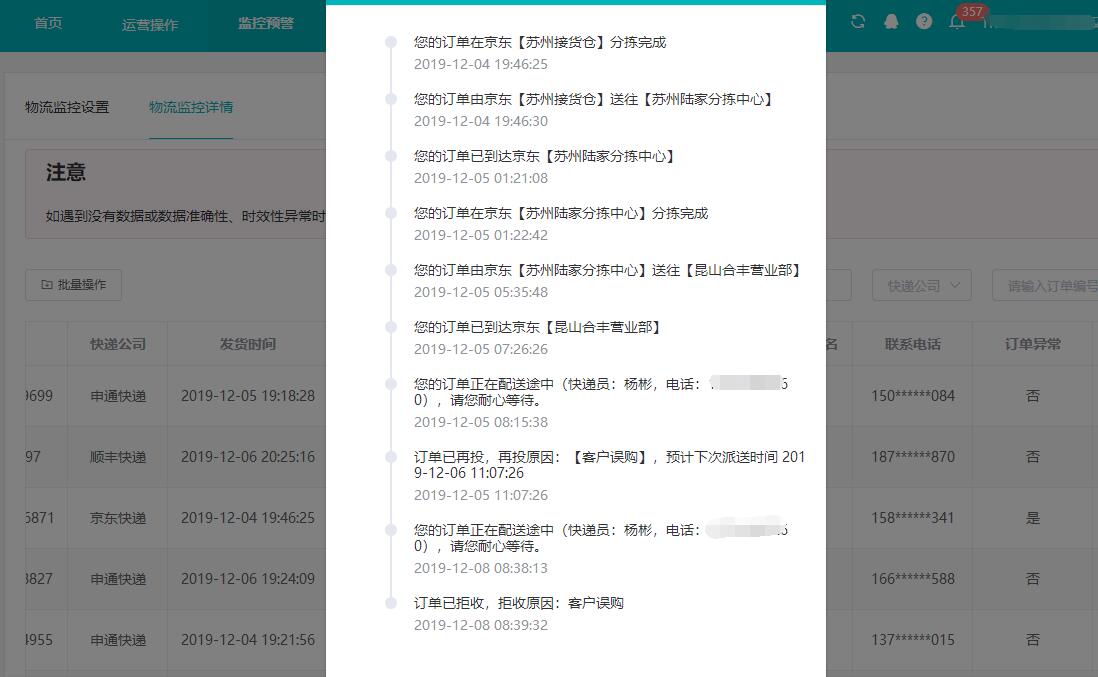The height and width of the screenshot is (677, 1098).
Task: Click 发货时间 column header
Action: click(247, 344)
